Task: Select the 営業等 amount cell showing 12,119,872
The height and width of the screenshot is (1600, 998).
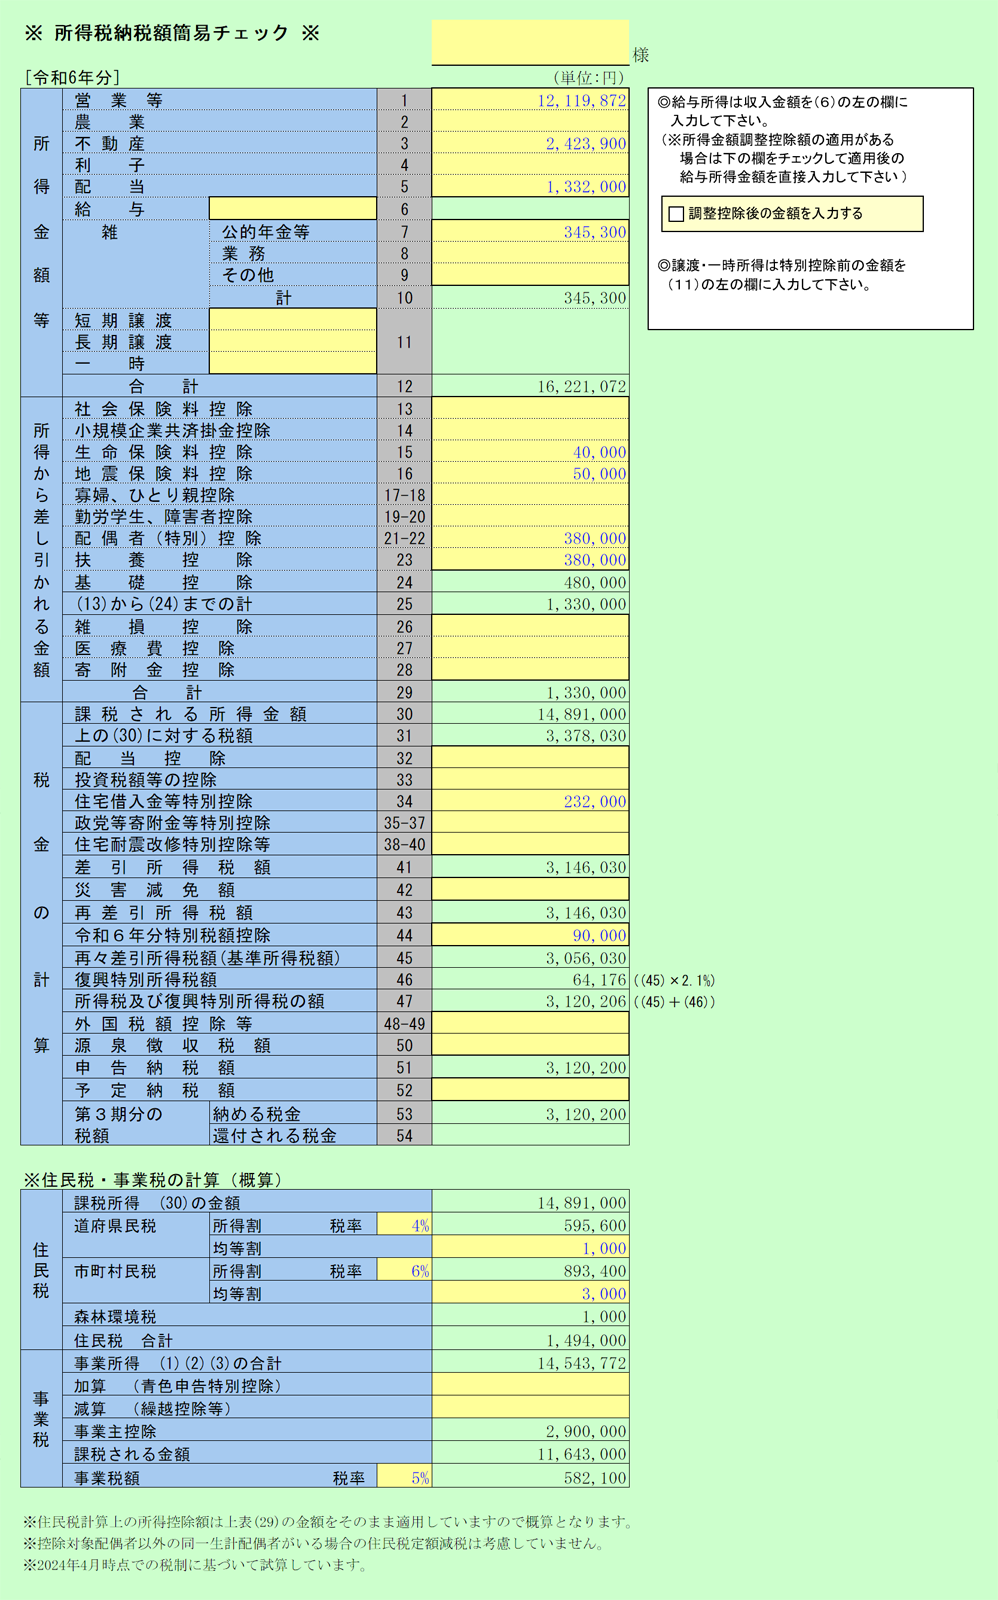Action: [x=530, y=100]
